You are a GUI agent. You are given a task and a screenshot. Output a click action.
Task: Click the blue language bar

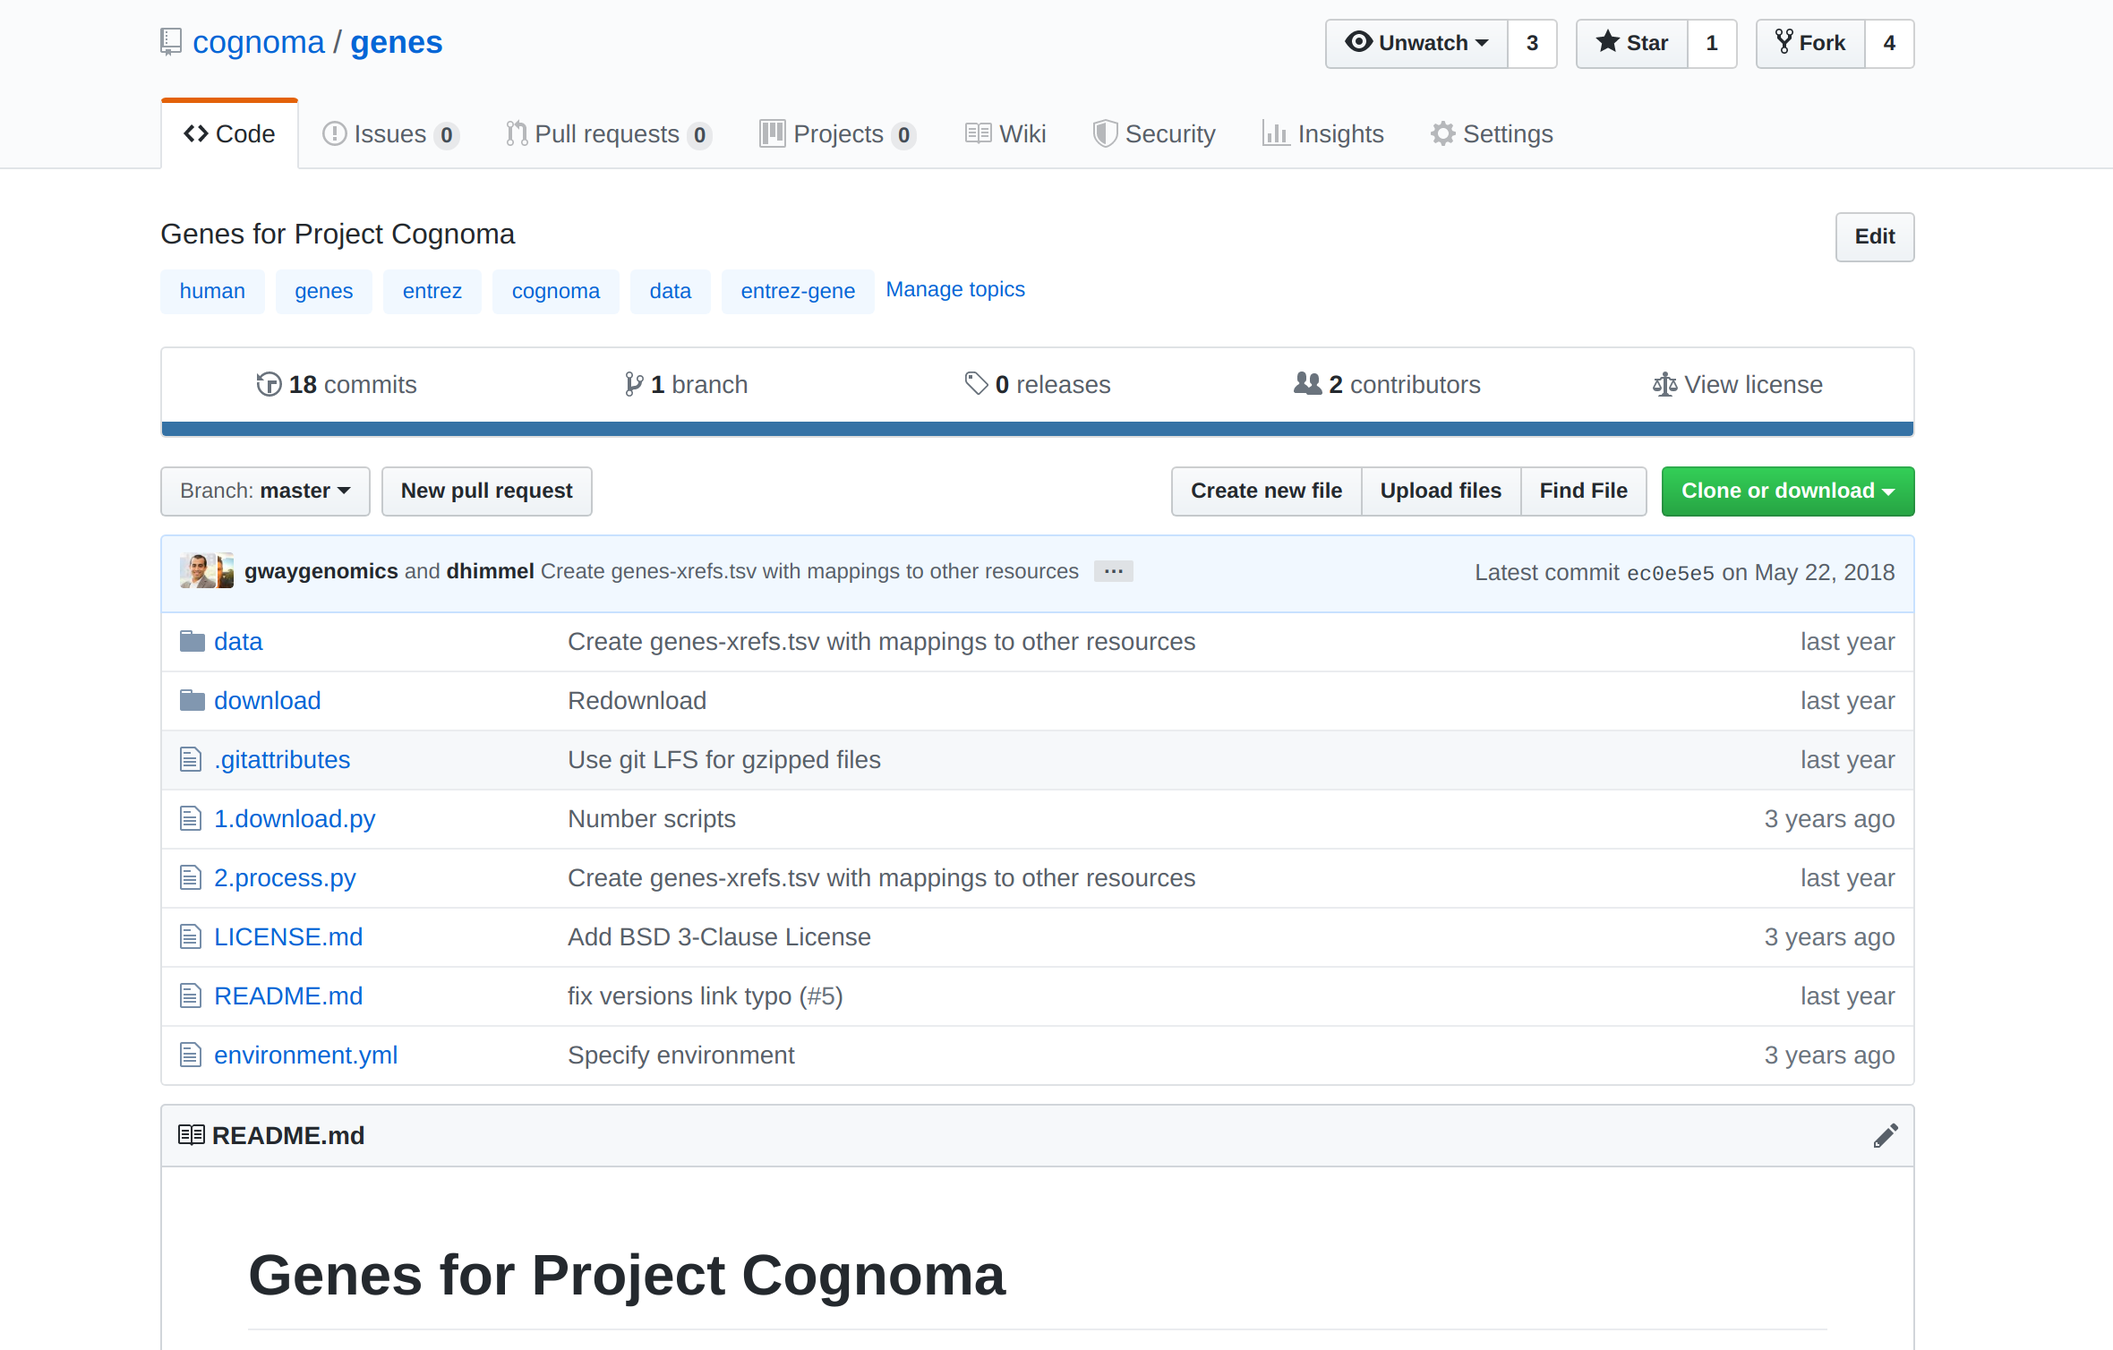point(1037,429)
